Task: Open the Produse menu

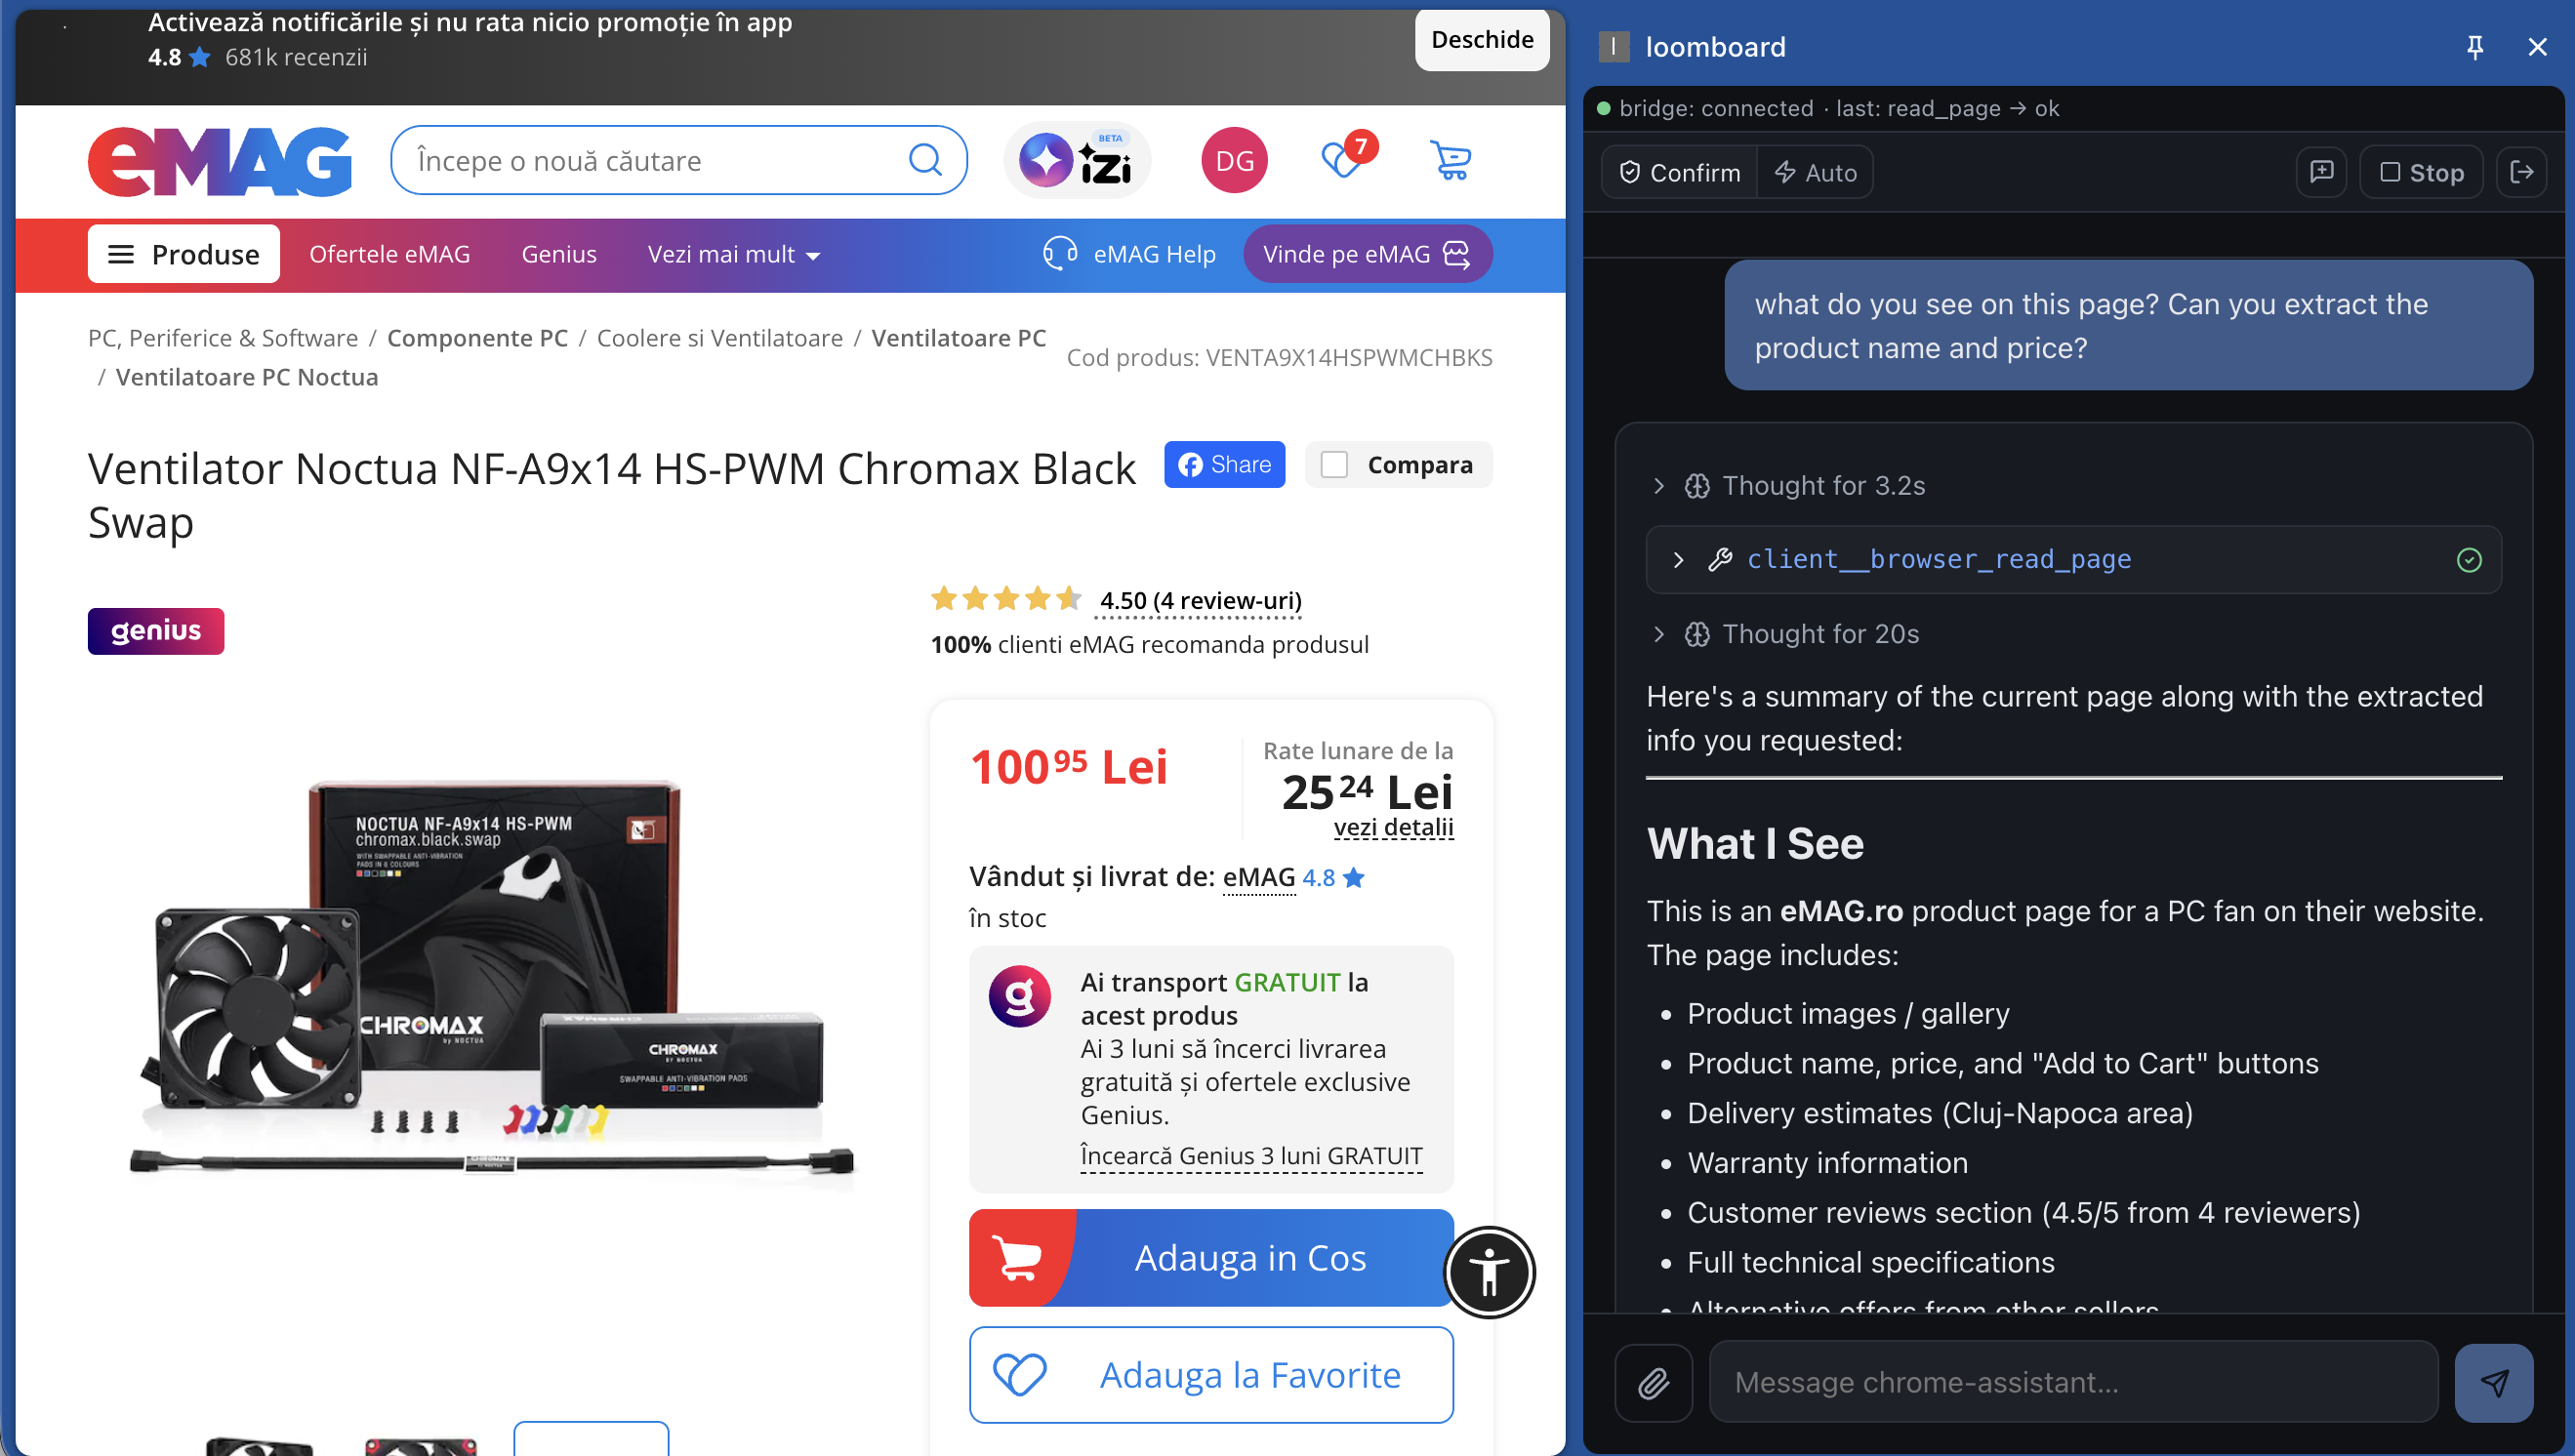Action: 184,254
